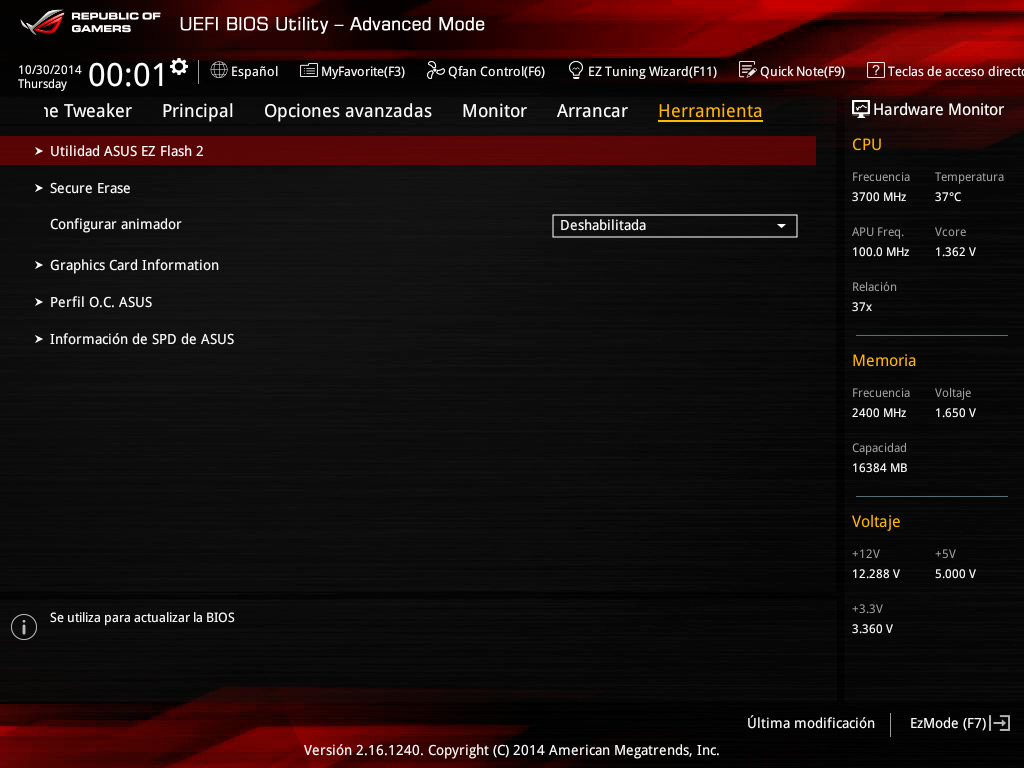Click the info circle icon
The height and width of the screenshot is (768, 1024).
[24, 627]
